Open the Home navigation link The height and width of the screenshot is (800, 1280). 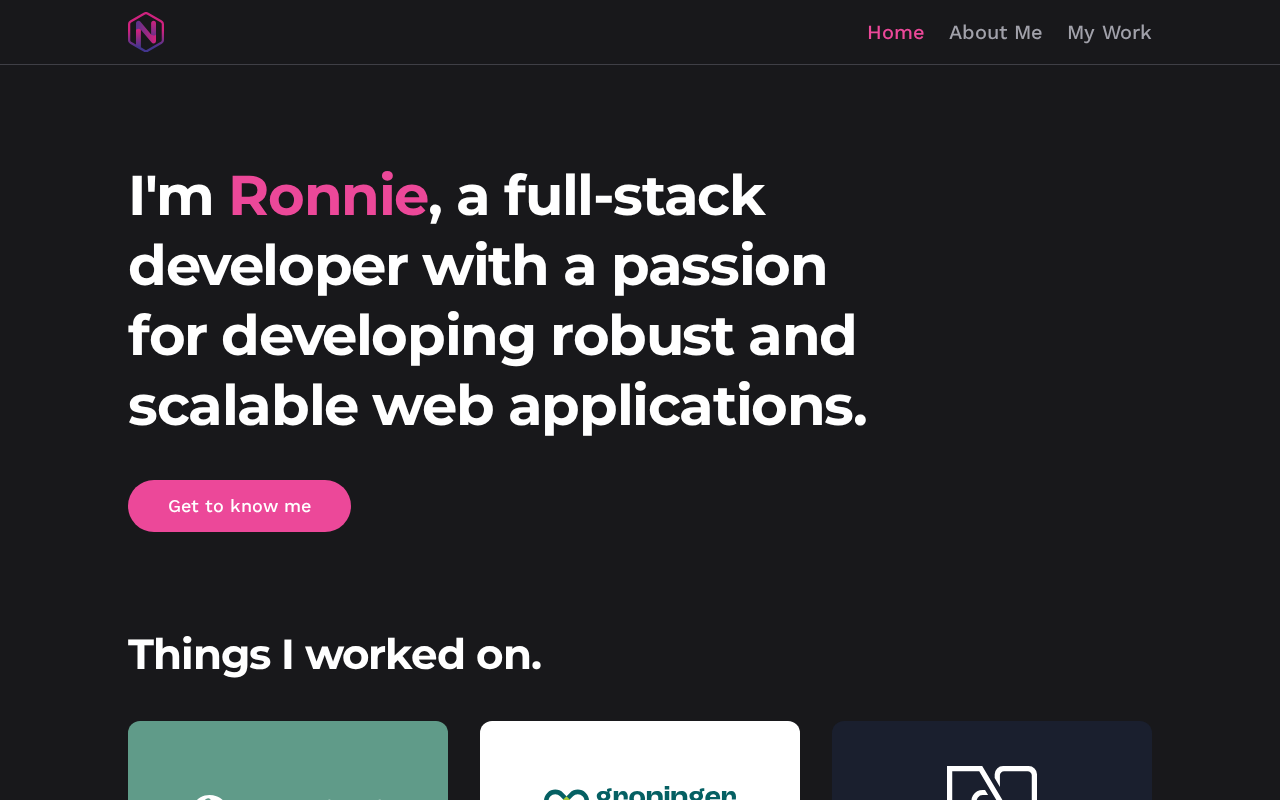[895, 32]
